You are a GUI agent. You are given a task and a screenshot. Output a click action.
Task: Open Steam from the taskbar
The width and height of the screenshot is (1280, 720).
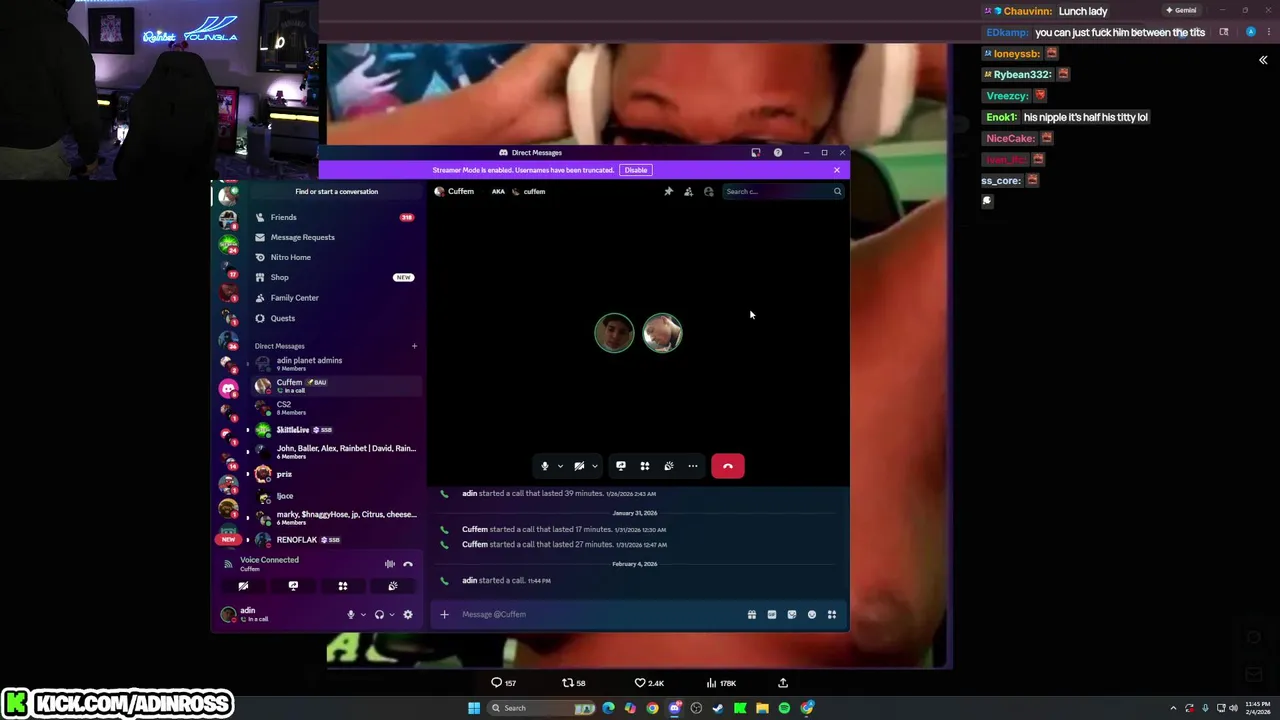click(718, 708)
